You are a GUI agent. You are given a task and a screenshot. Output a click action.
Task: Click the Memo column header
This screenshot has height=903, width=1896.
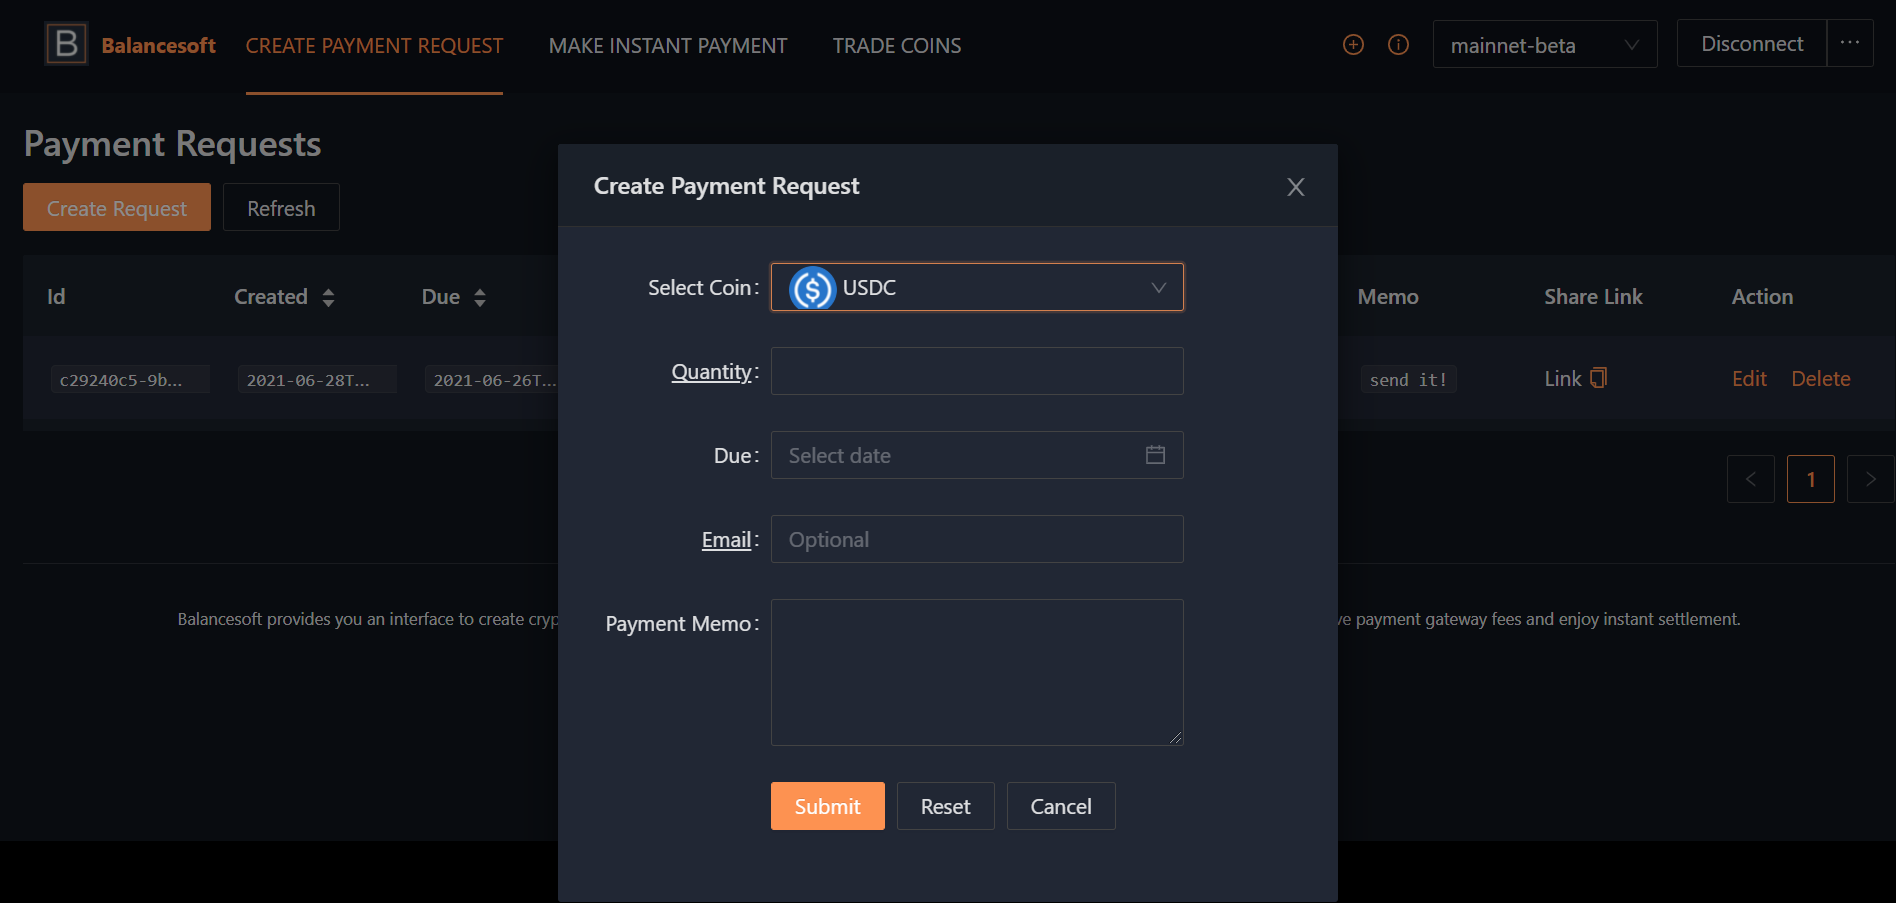pos(1388,297)
